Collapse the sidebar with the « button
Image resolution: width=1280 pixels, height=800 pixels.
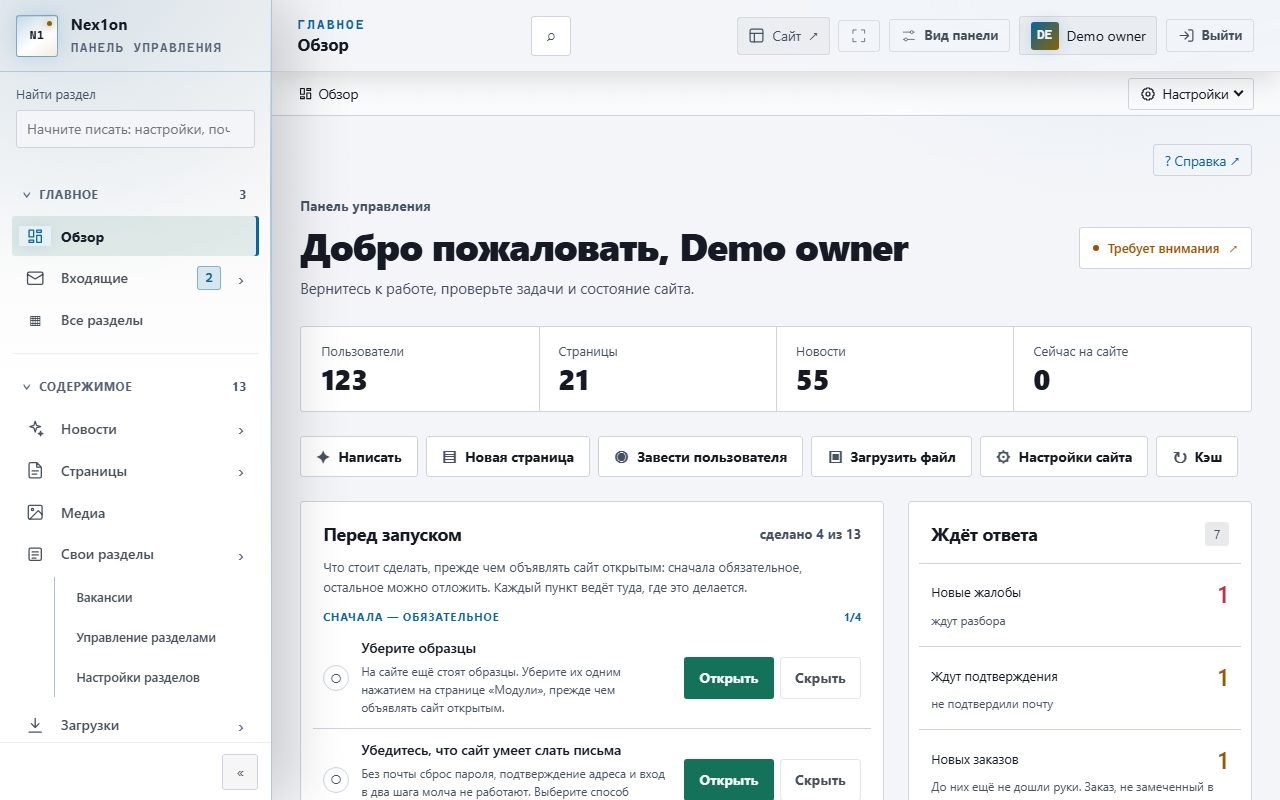pyautogui.click(x=240, y=772)
